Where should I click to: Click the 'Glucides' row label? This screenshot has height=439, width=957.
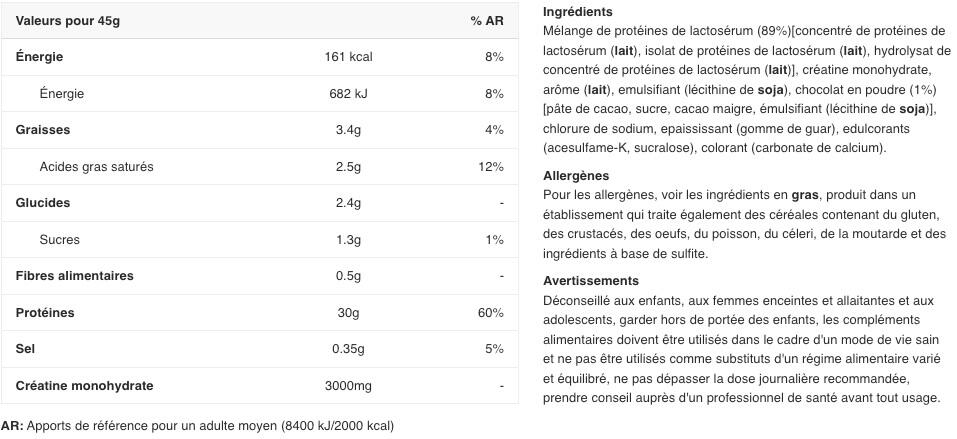point(43,203)
